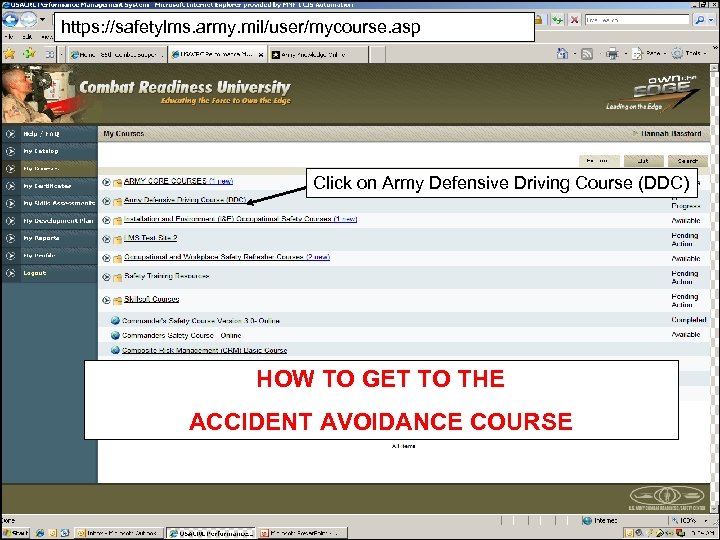Open the Tools menu dropdown

[x=688, y=54]
